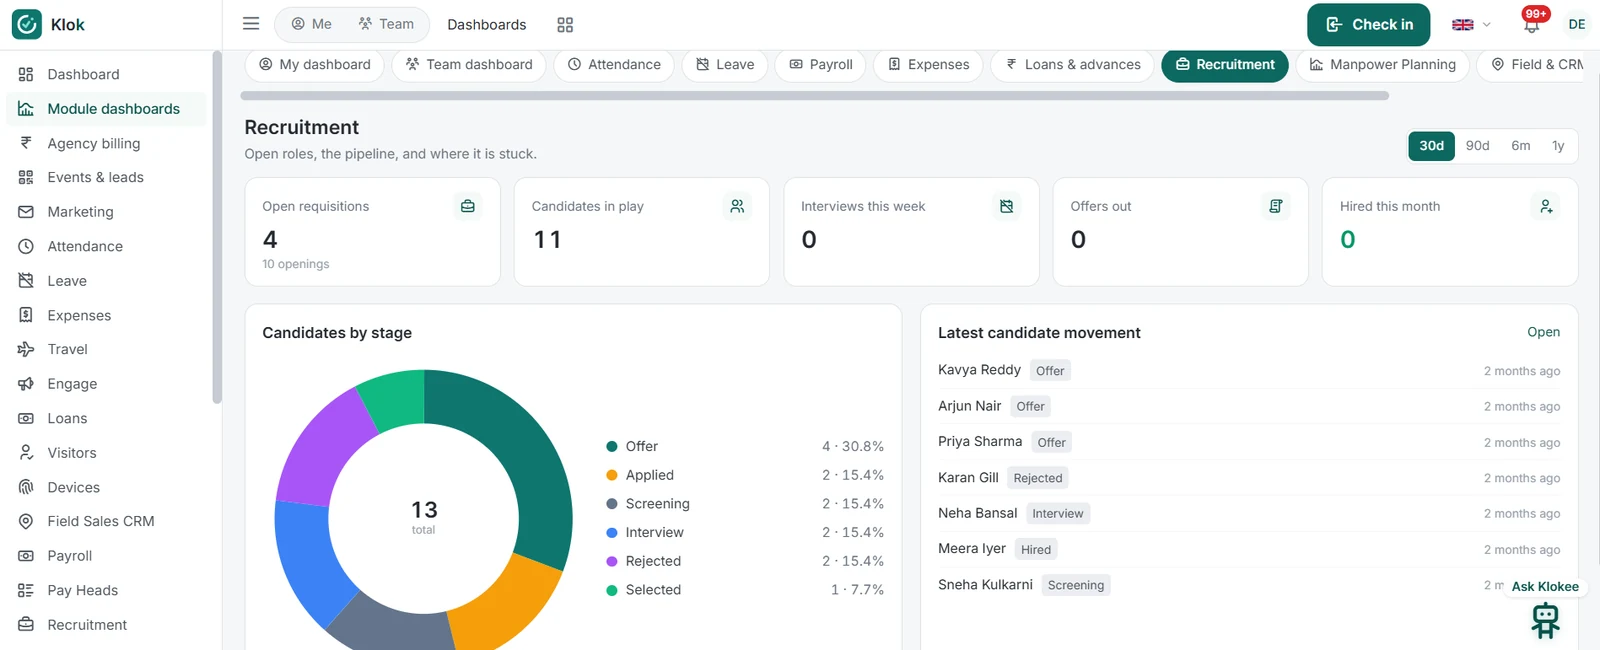
Task: Open the apps grid icon beside Dashboards
Action: coord(565,24)
